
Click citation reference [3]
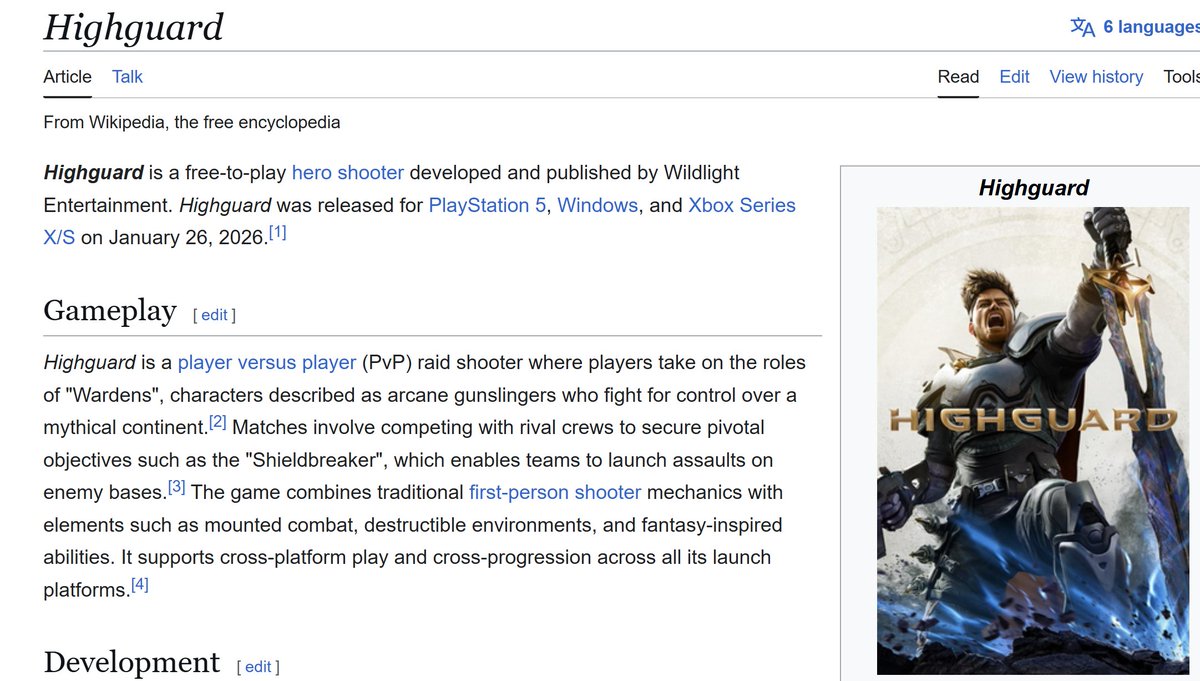click(x=176, y=487)
